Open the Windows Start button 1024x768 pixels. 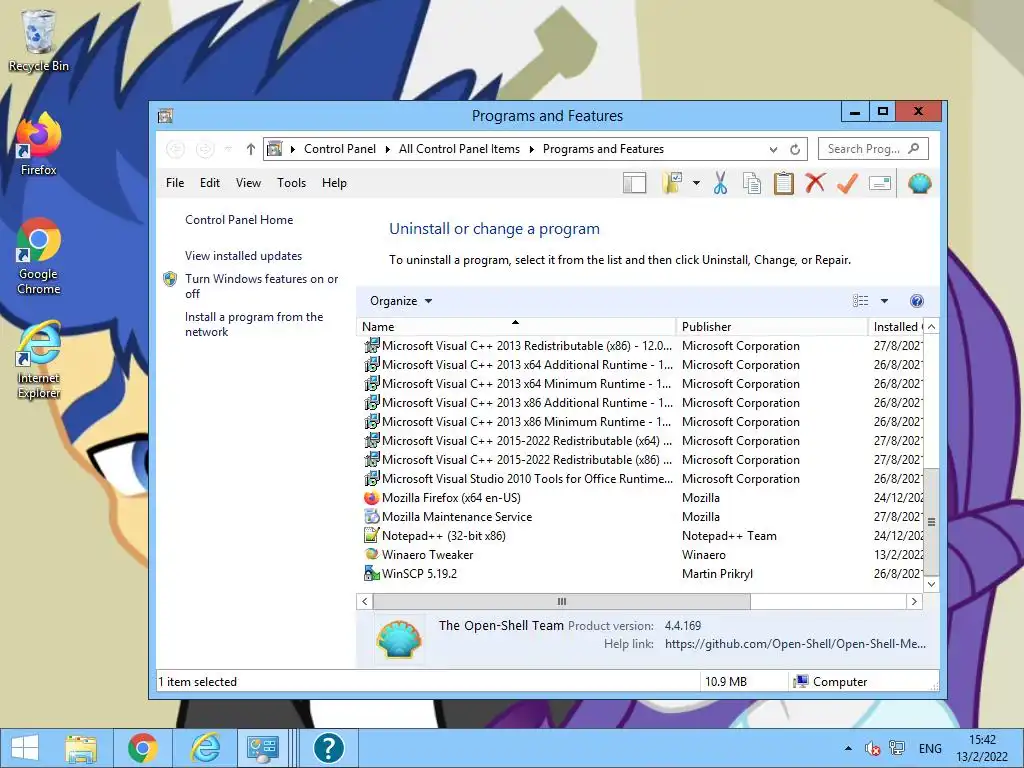tap(24, 748)
